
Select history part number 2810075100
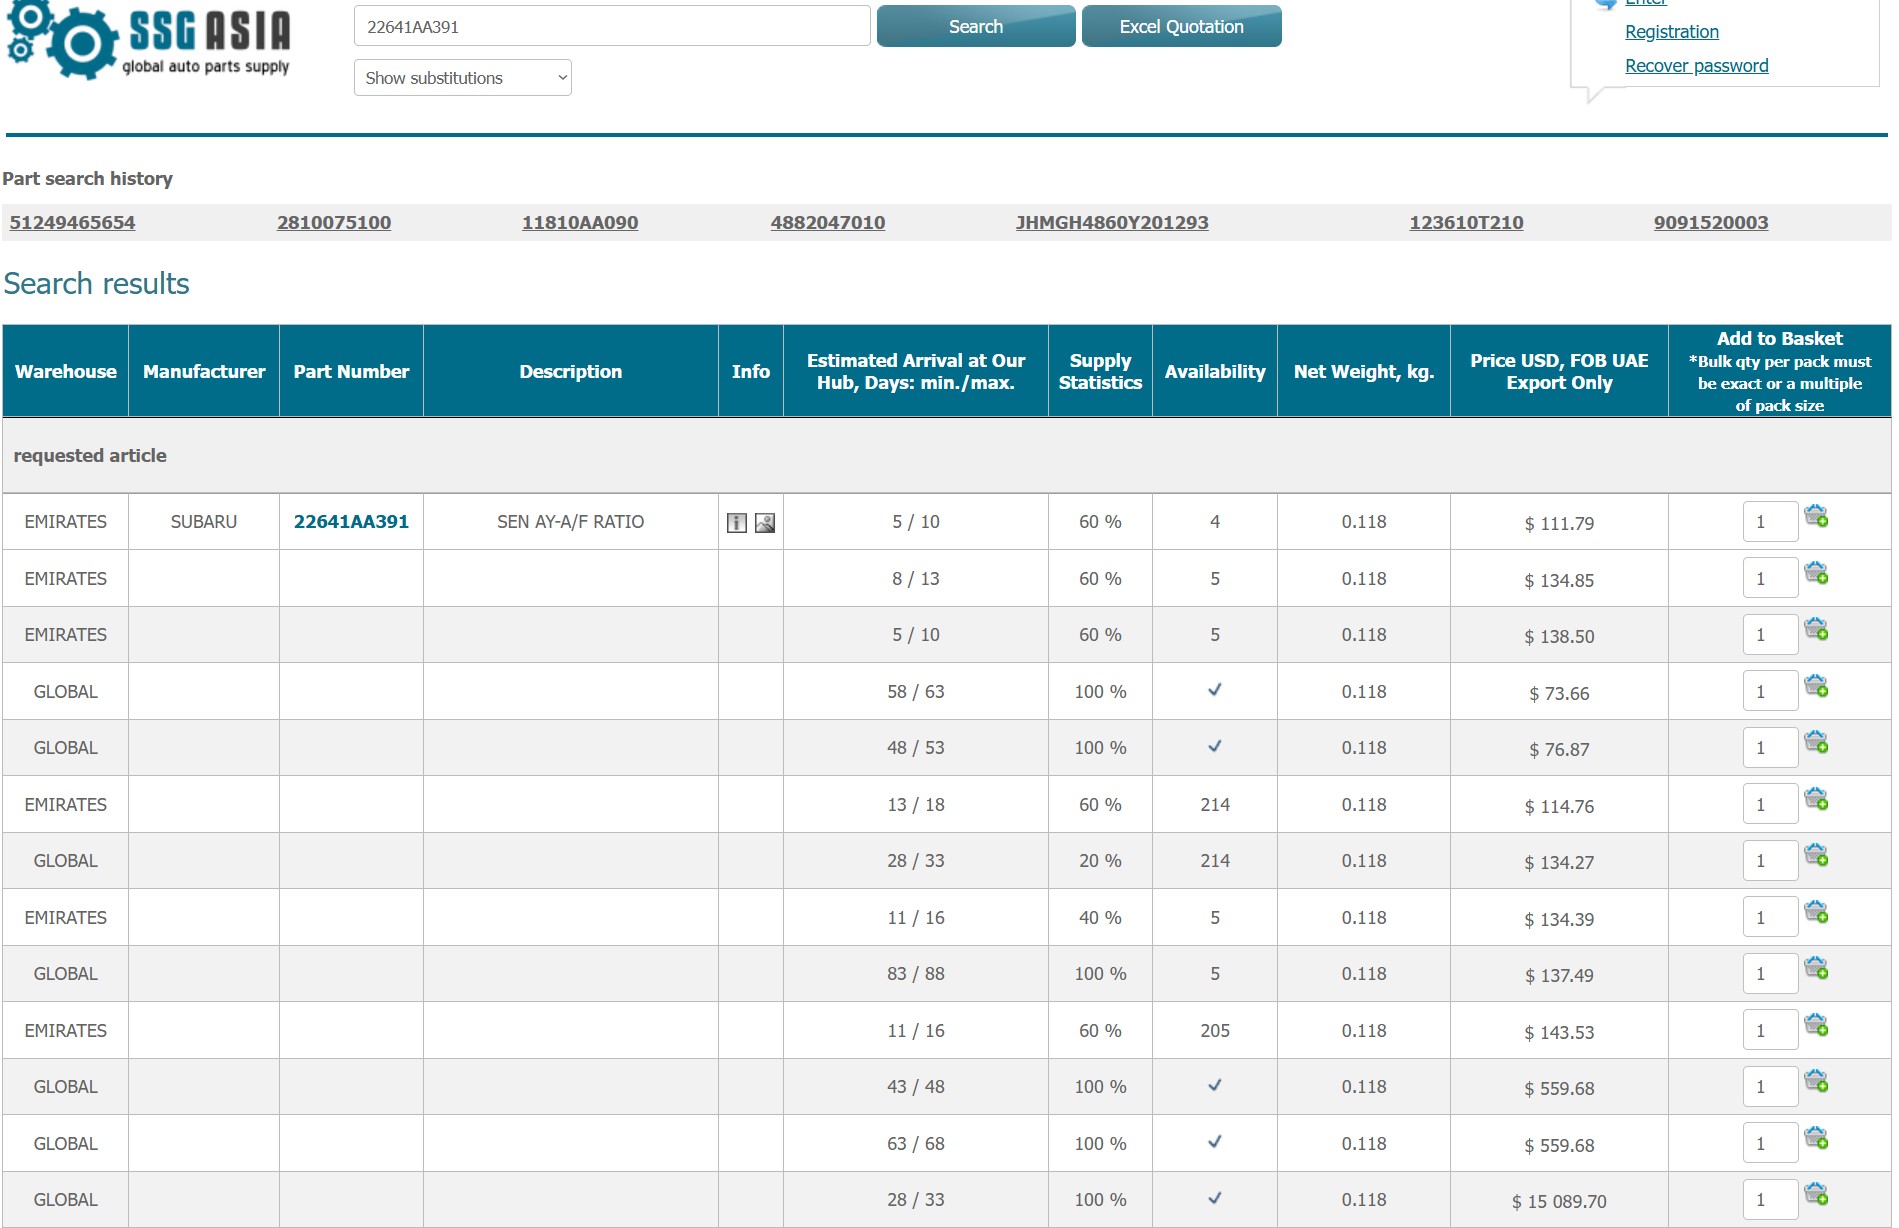coord(334,223)
